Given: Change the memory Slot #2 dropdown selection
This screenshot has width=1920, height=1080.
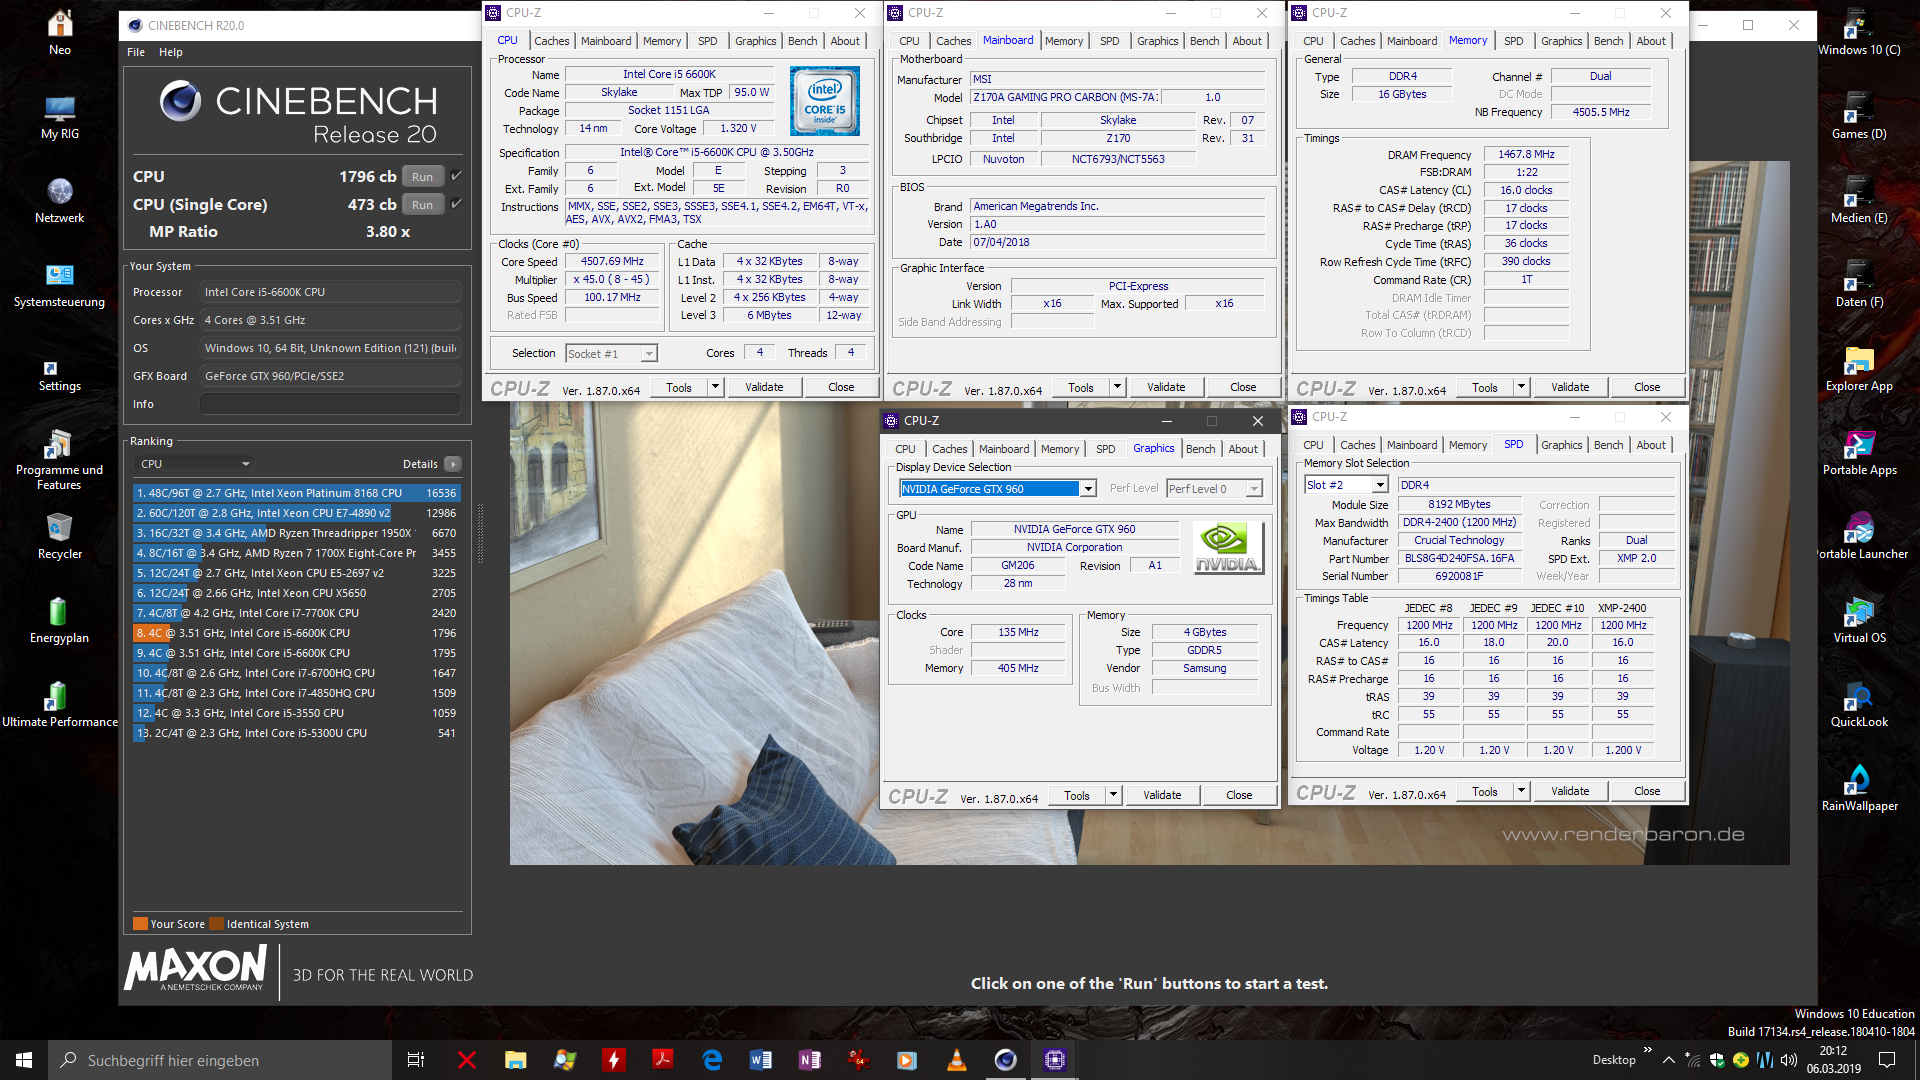Looking at the screenshot, I should [1381, 484].
